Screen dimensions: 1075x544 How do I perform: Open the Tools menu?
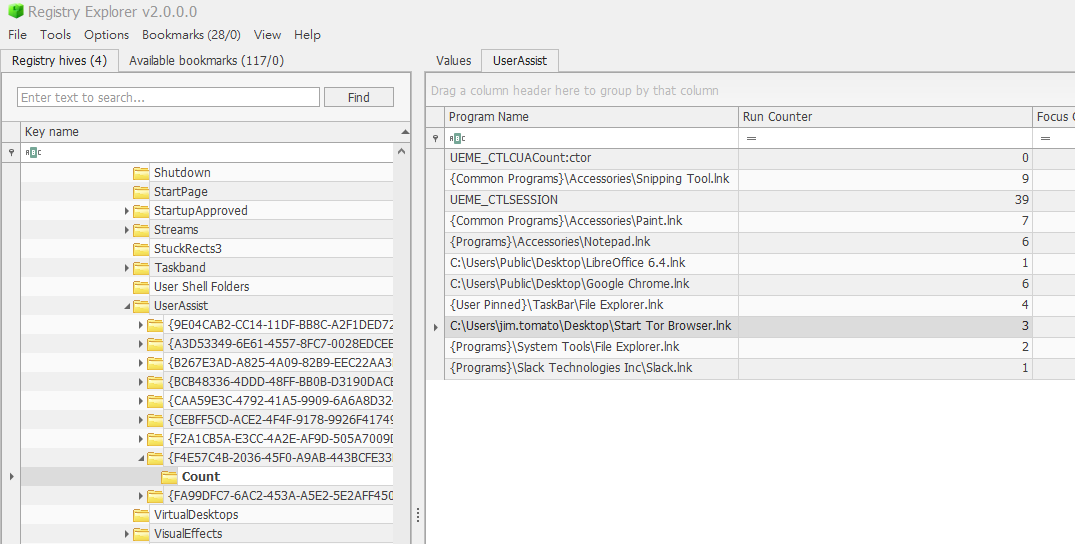click(x=56, y=35)
